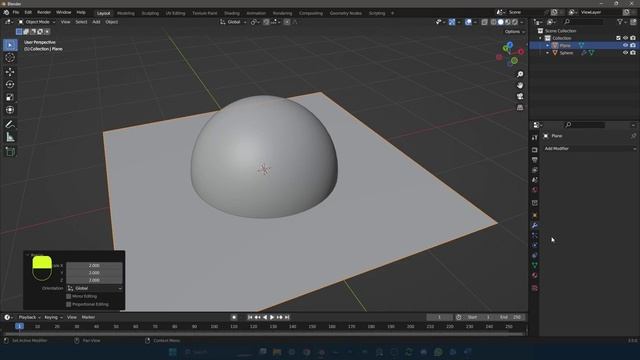Click the viewport zoom magnifier icon
The width and height of the screenshot is (640, 360).
coord(520,74)
